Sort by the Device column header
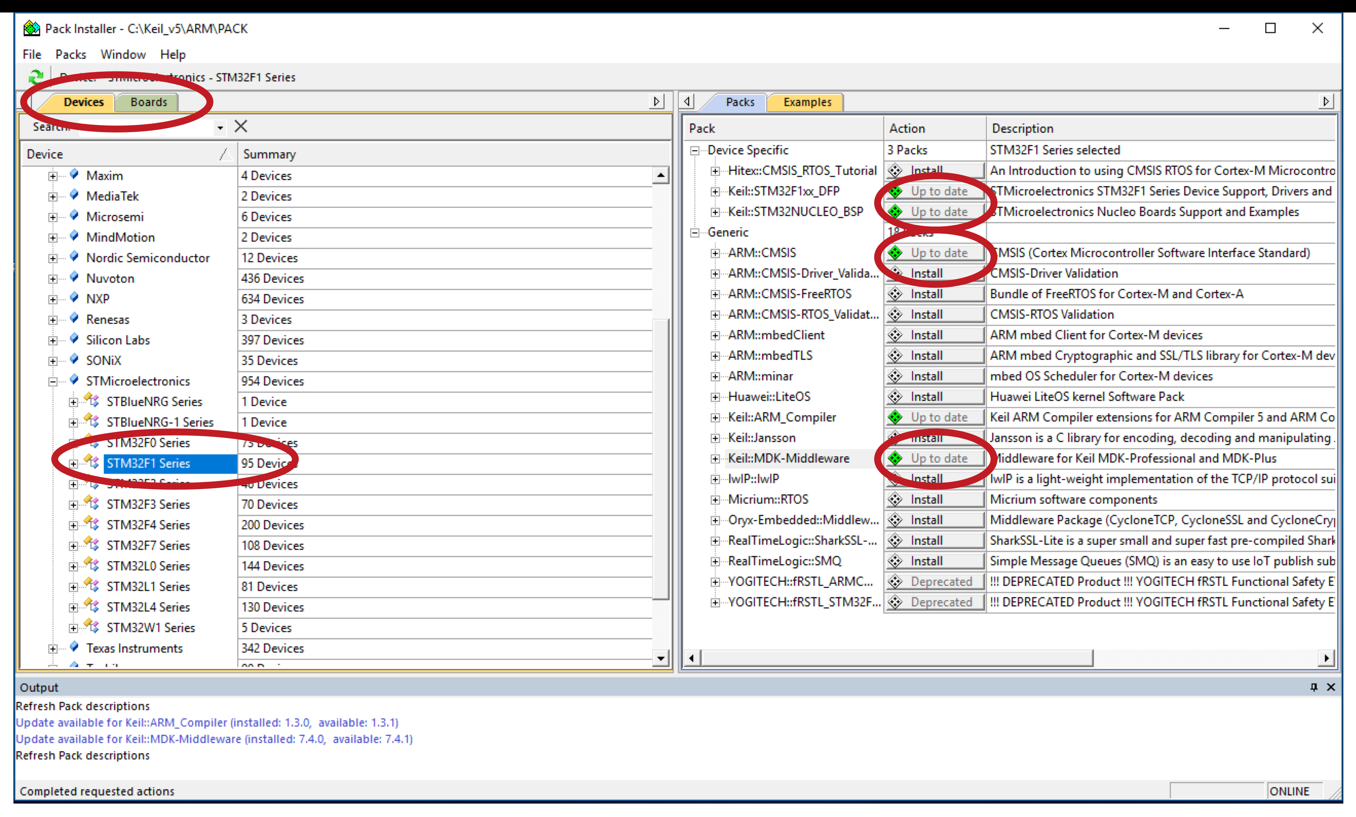The height and width of the screenshot is (817, 1356). (x=127, y=154)
